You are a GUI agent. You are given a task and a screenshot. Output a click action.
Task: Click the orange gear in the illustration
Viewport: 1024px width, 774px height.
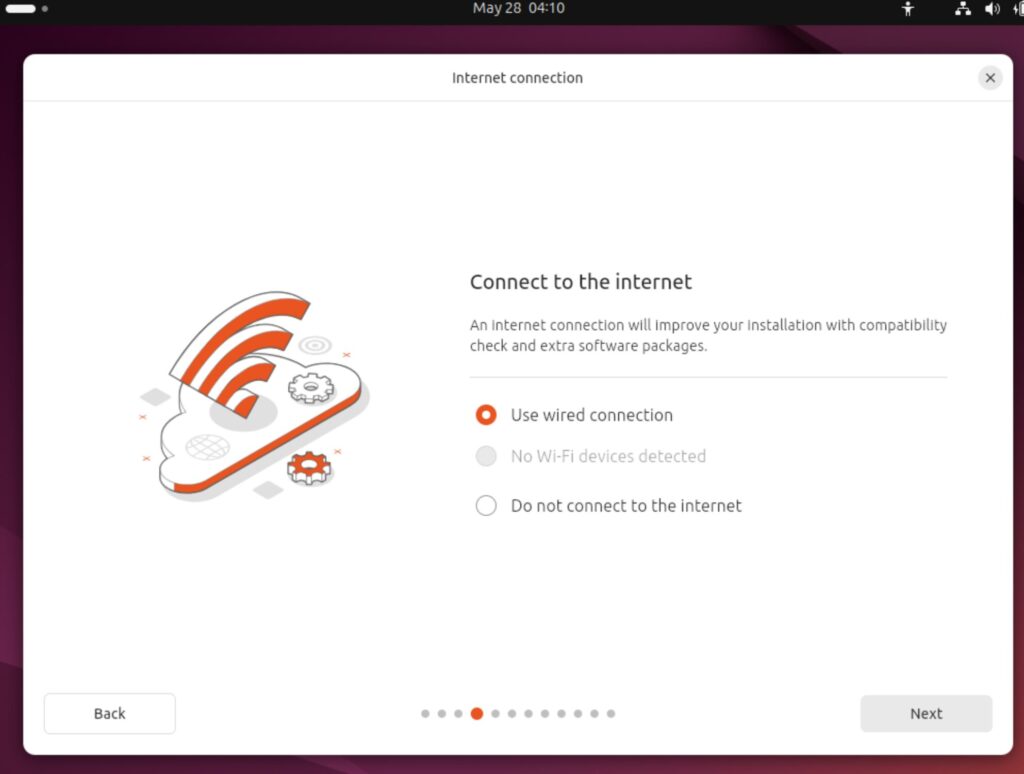point(308,467)
